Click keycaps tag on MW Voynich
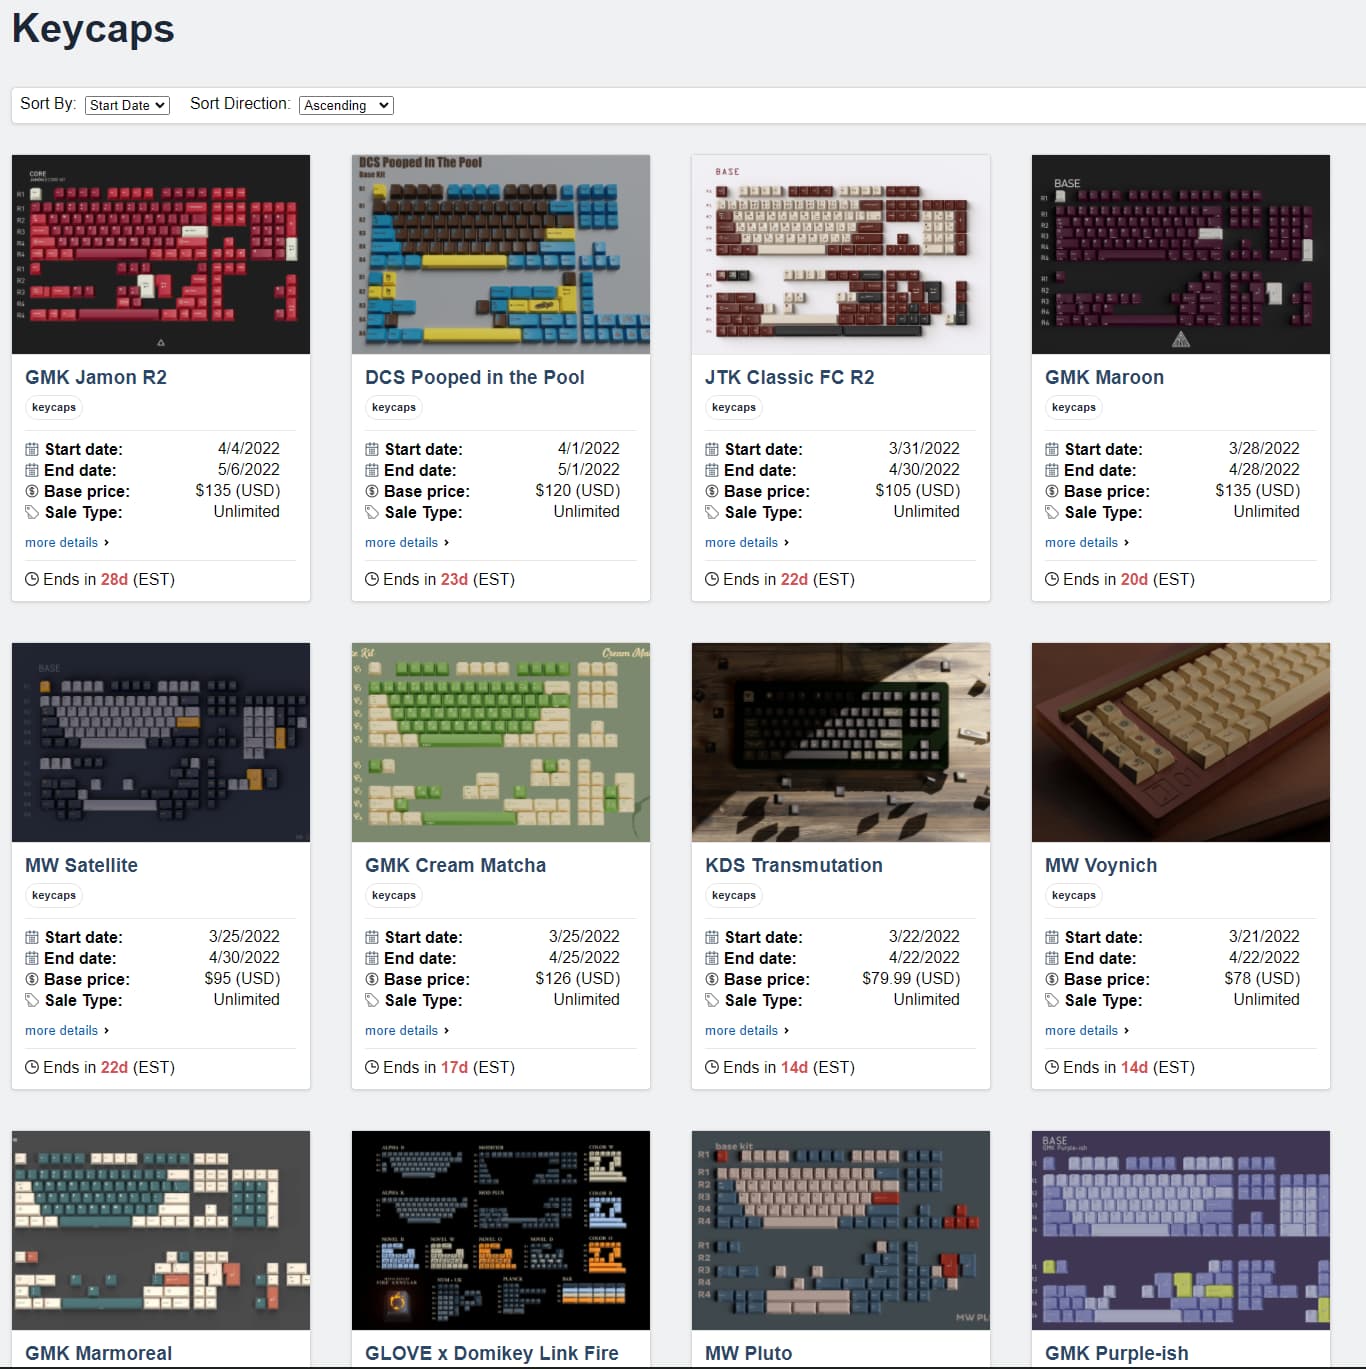The image size is (1366, 1369). 1074,895
